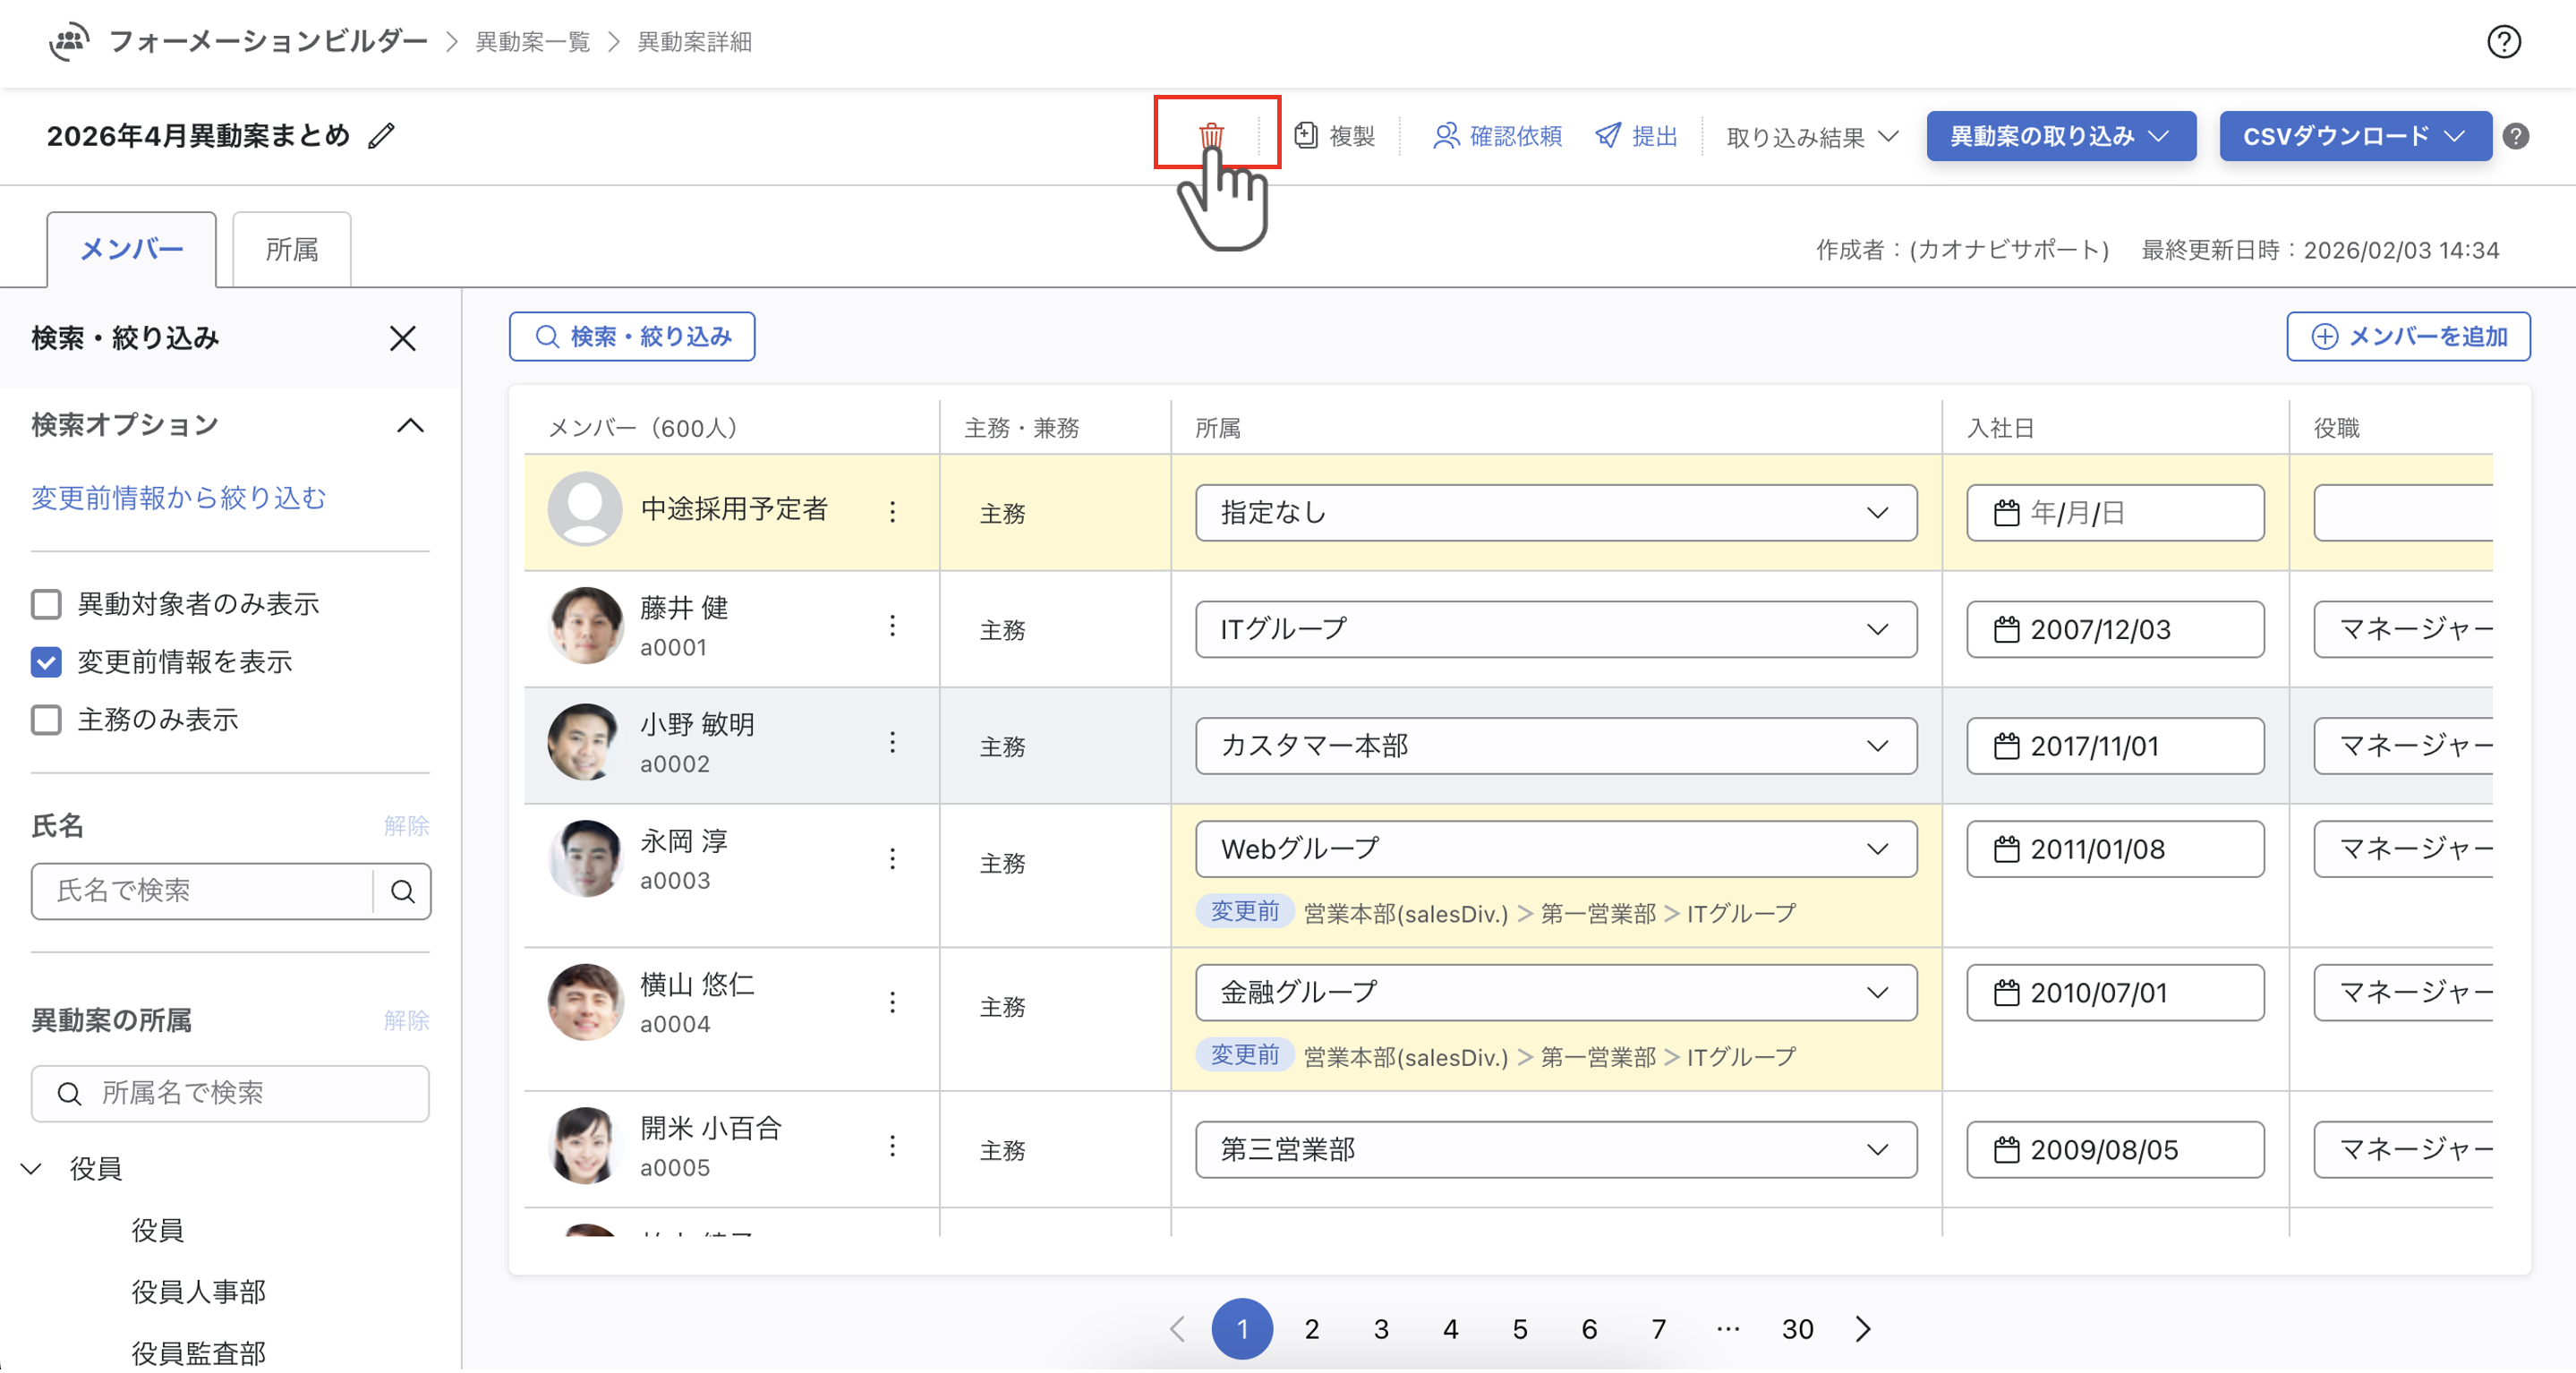Switch to the 所属 tab
2576x1373 pixels.
click(x=291, y=249)
